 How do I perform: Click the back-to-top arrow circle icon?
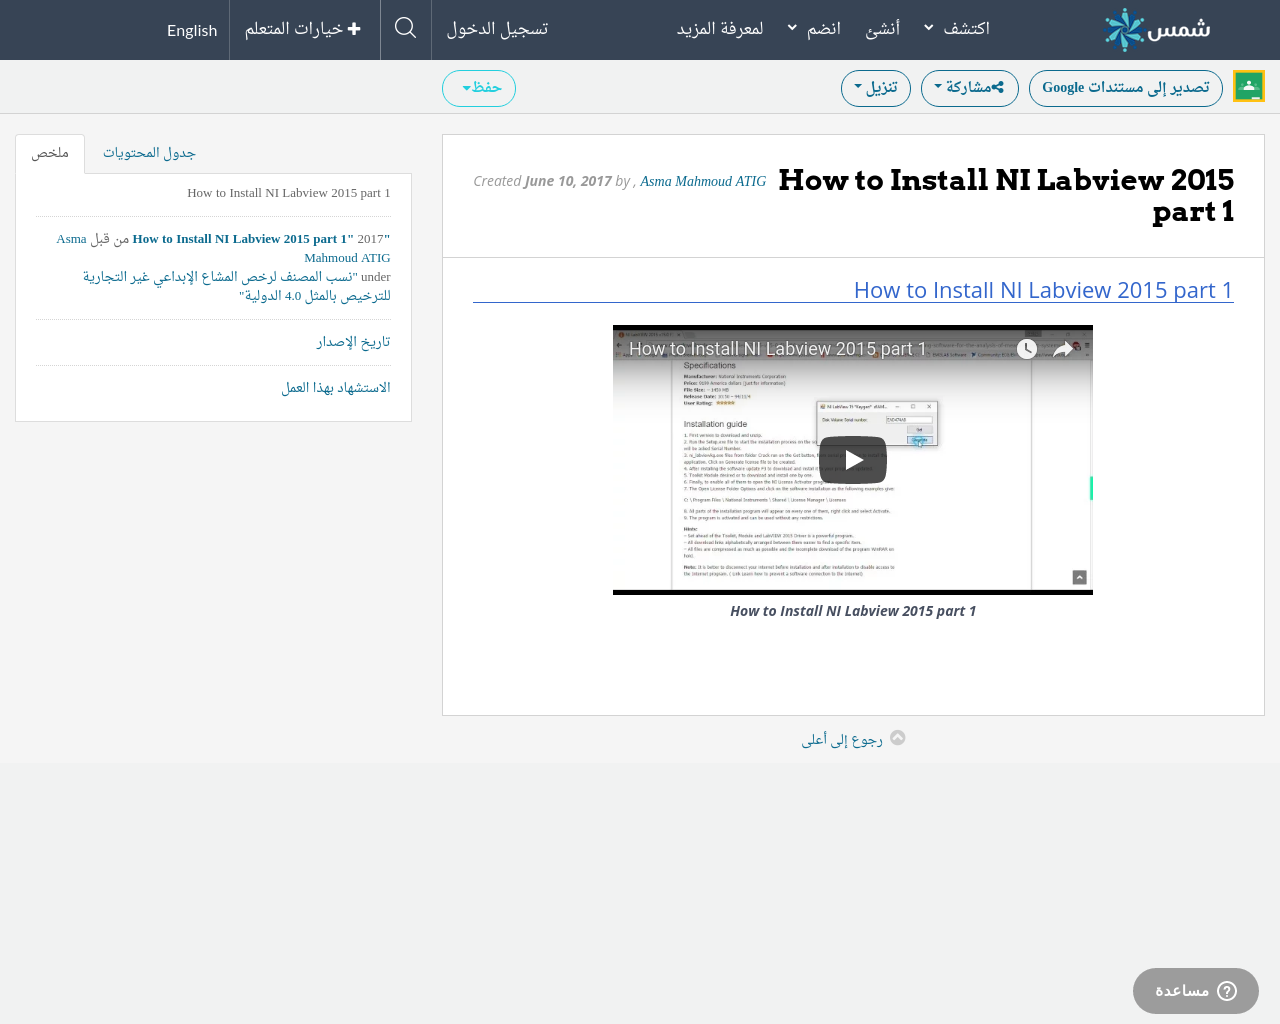(x=898, y=738)
